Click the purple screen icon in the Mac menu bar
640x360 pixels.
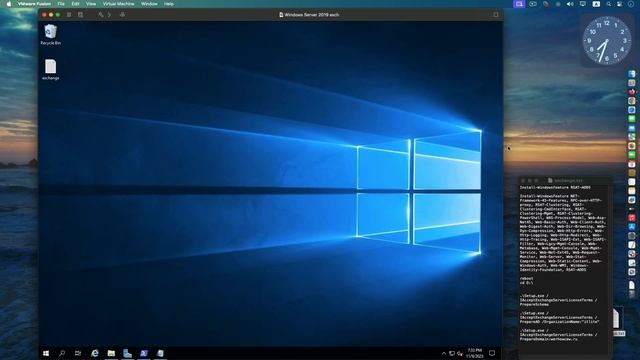pyautogui.click(x=519, y=4)
